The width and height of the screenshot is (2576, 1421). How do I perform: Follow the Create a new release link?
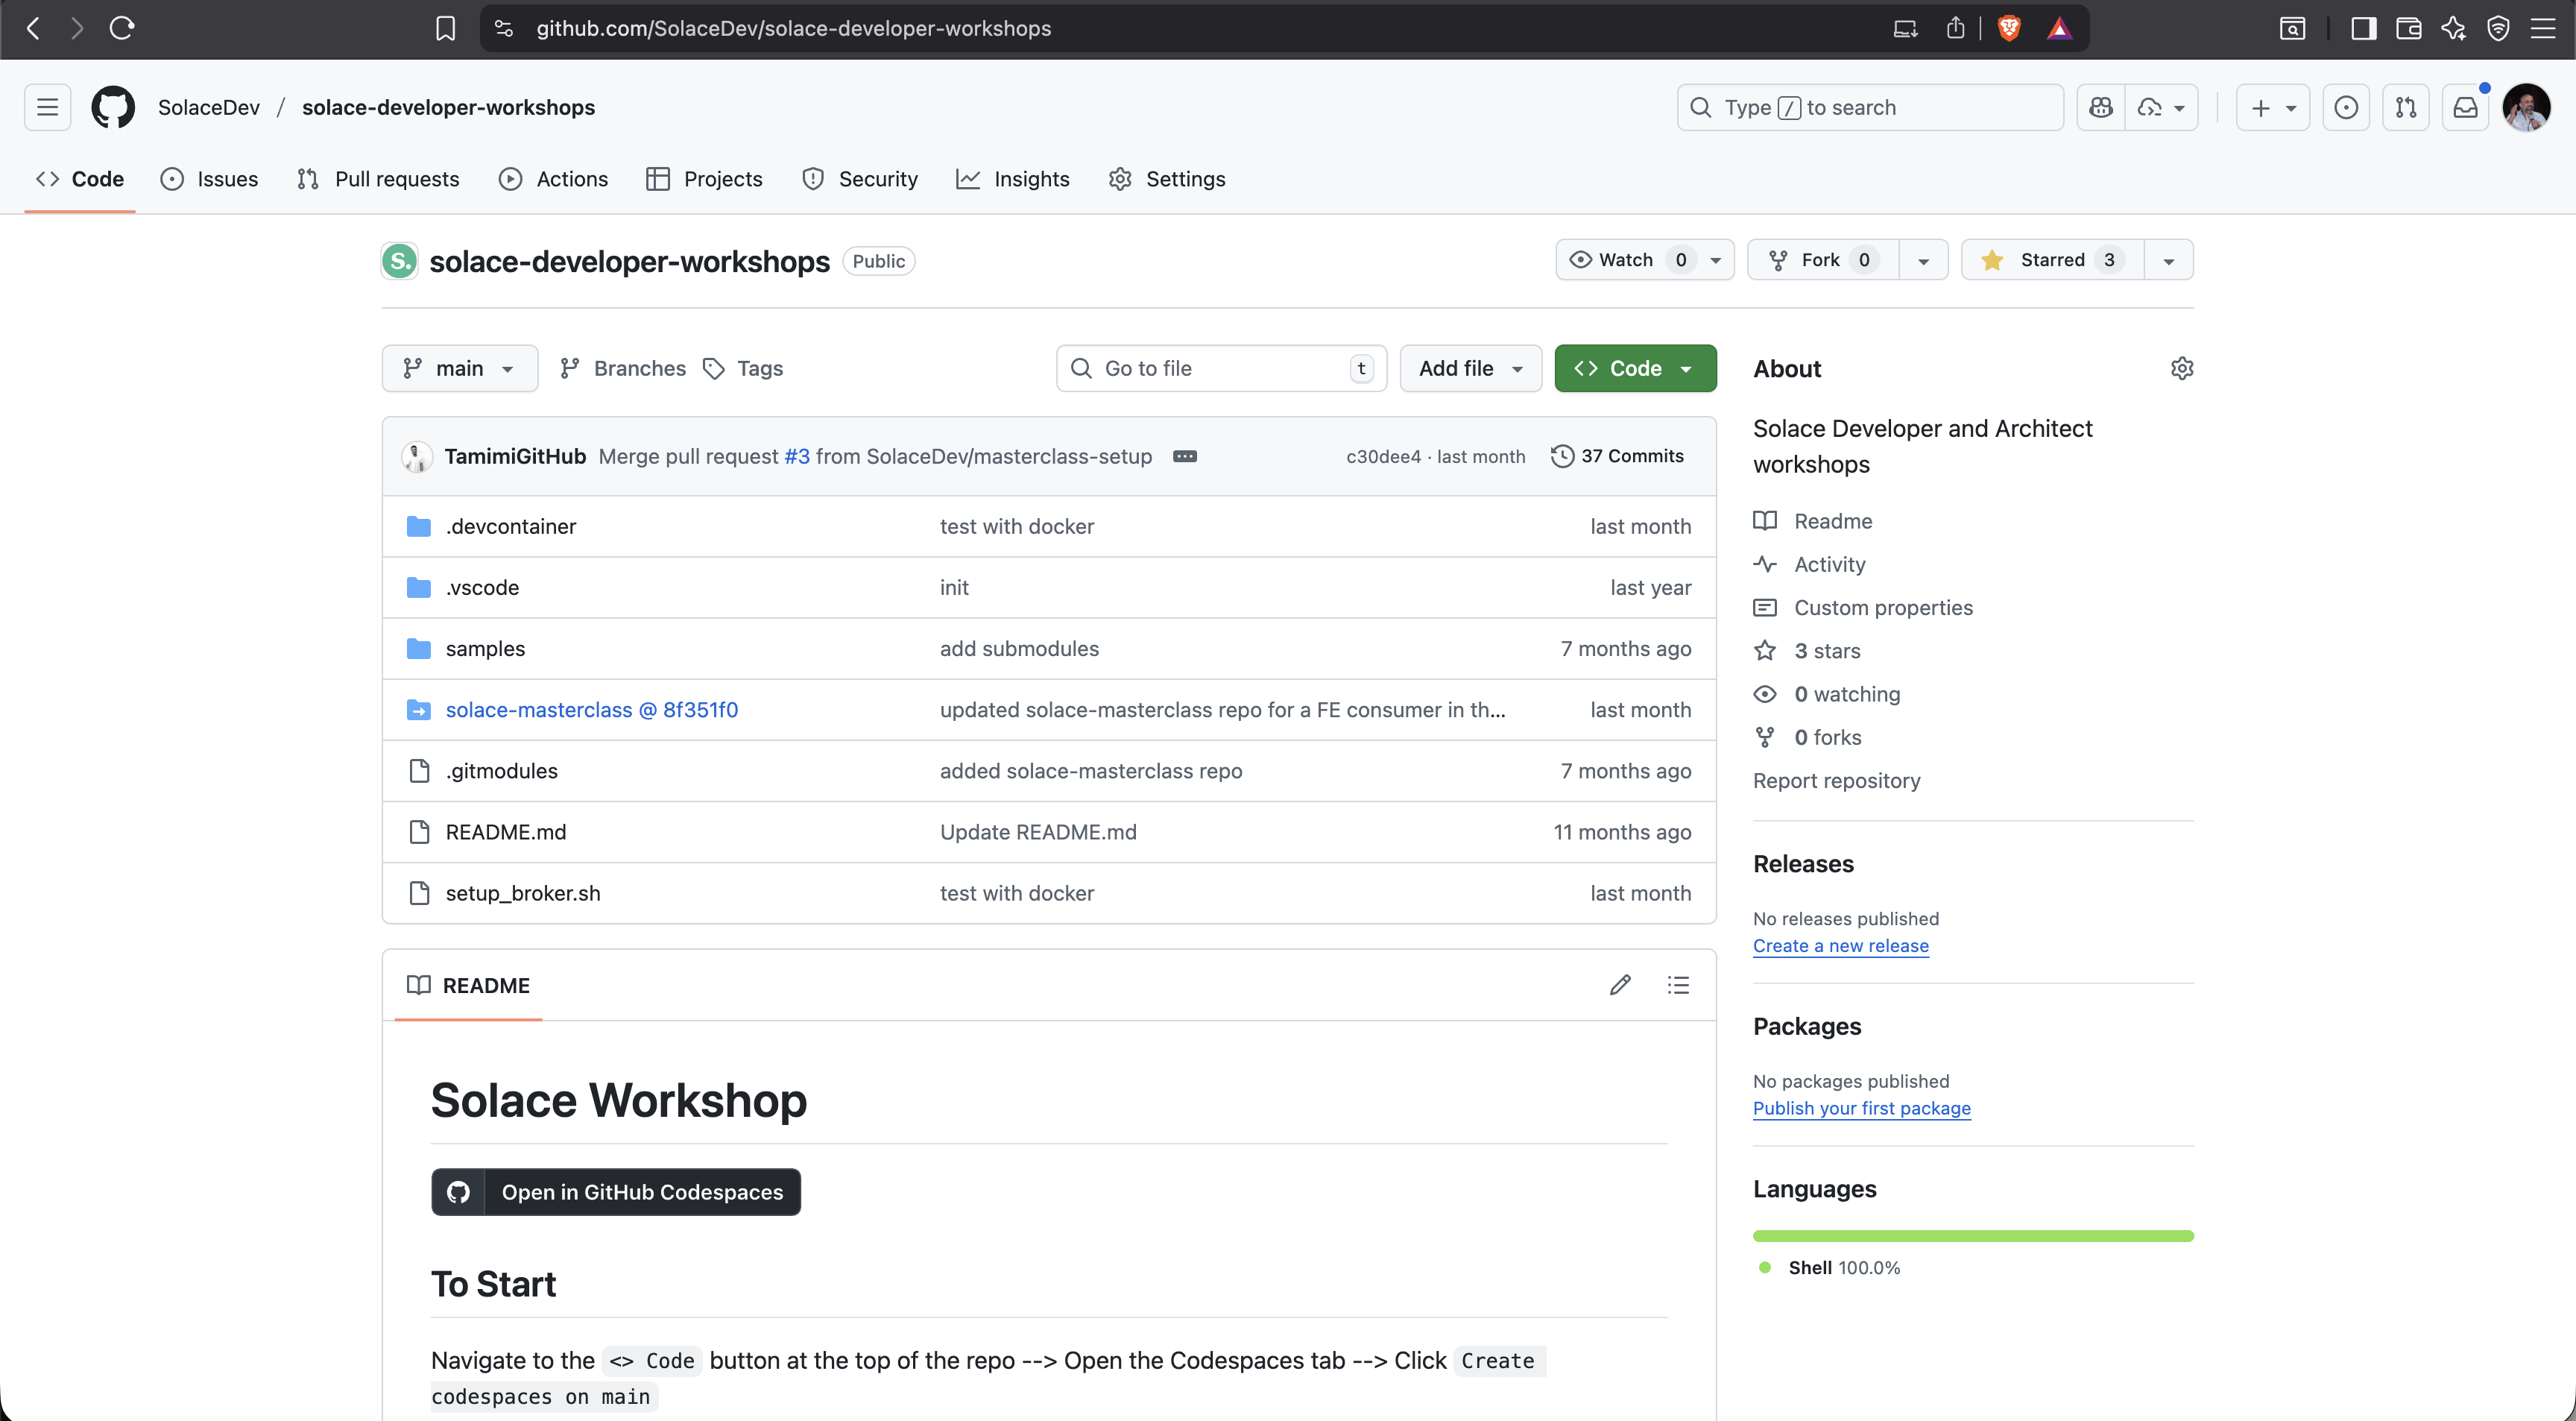pos(1841,946)
